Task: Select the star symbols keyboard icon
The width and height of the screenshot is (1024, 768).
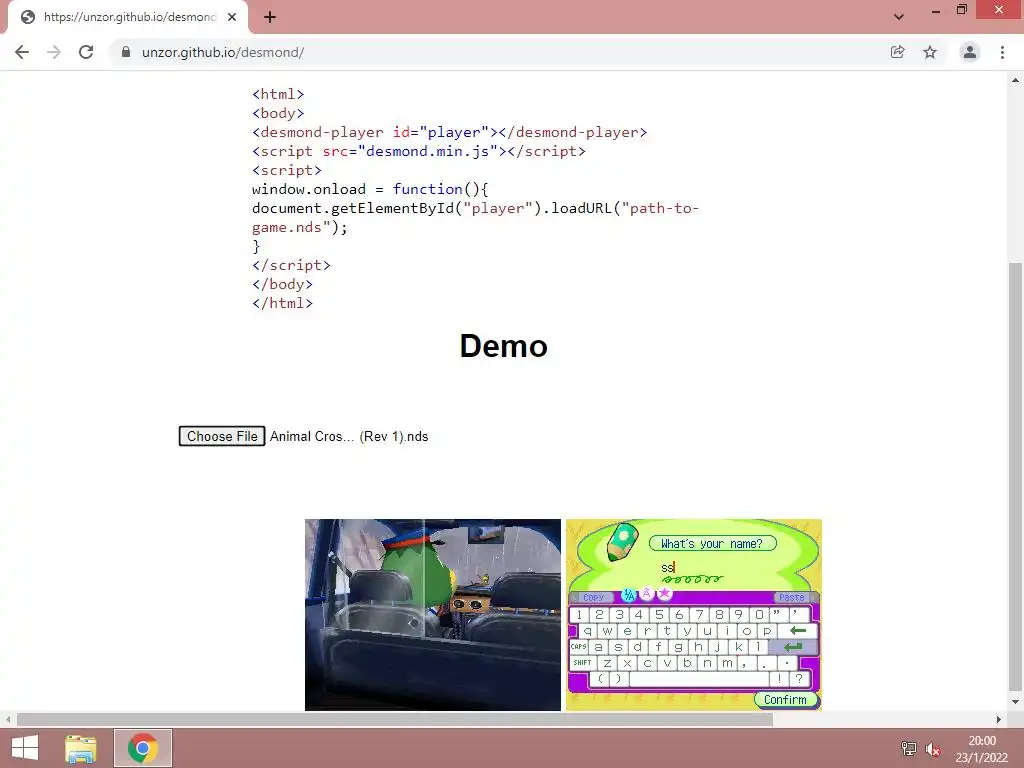Action: (664, 594)
